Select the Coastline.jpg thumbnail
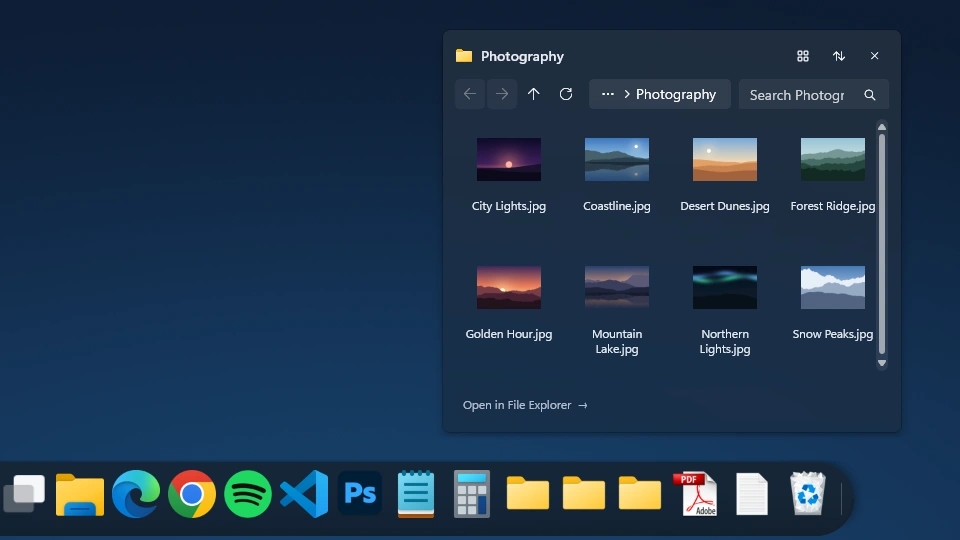Viewport: 960px width, 540px height. [617, 159]
